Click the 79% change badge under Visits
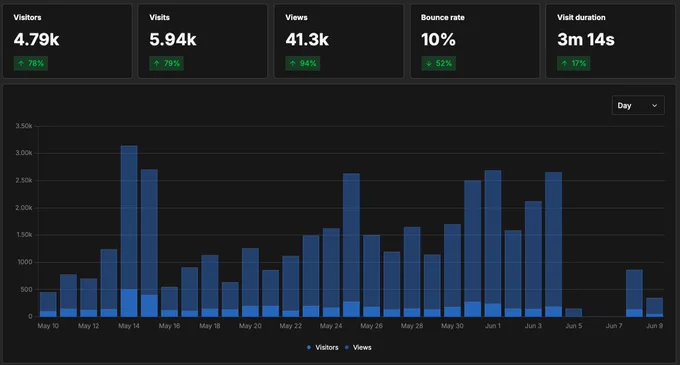The width and height of the screenshot is (680, 365). 167,63
